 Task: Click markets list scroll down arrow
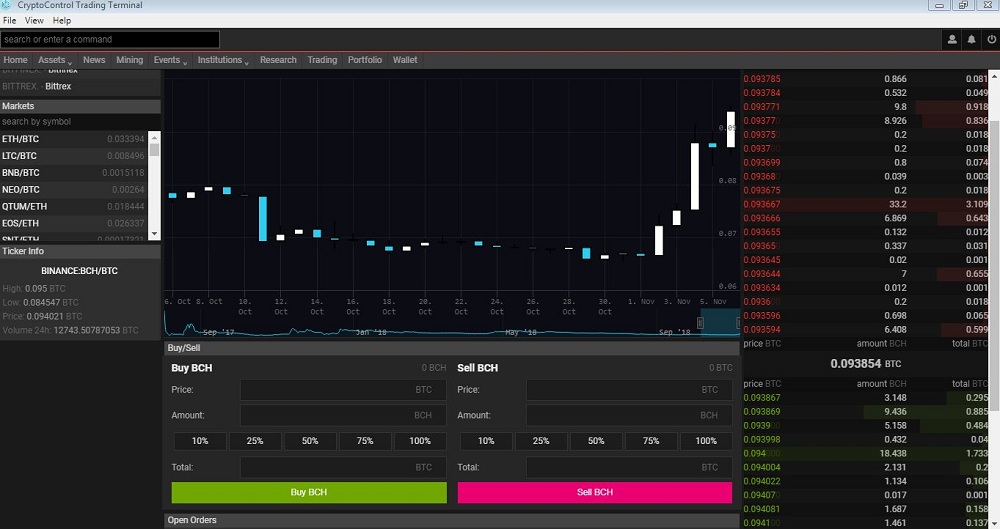[x=154, y=234]
